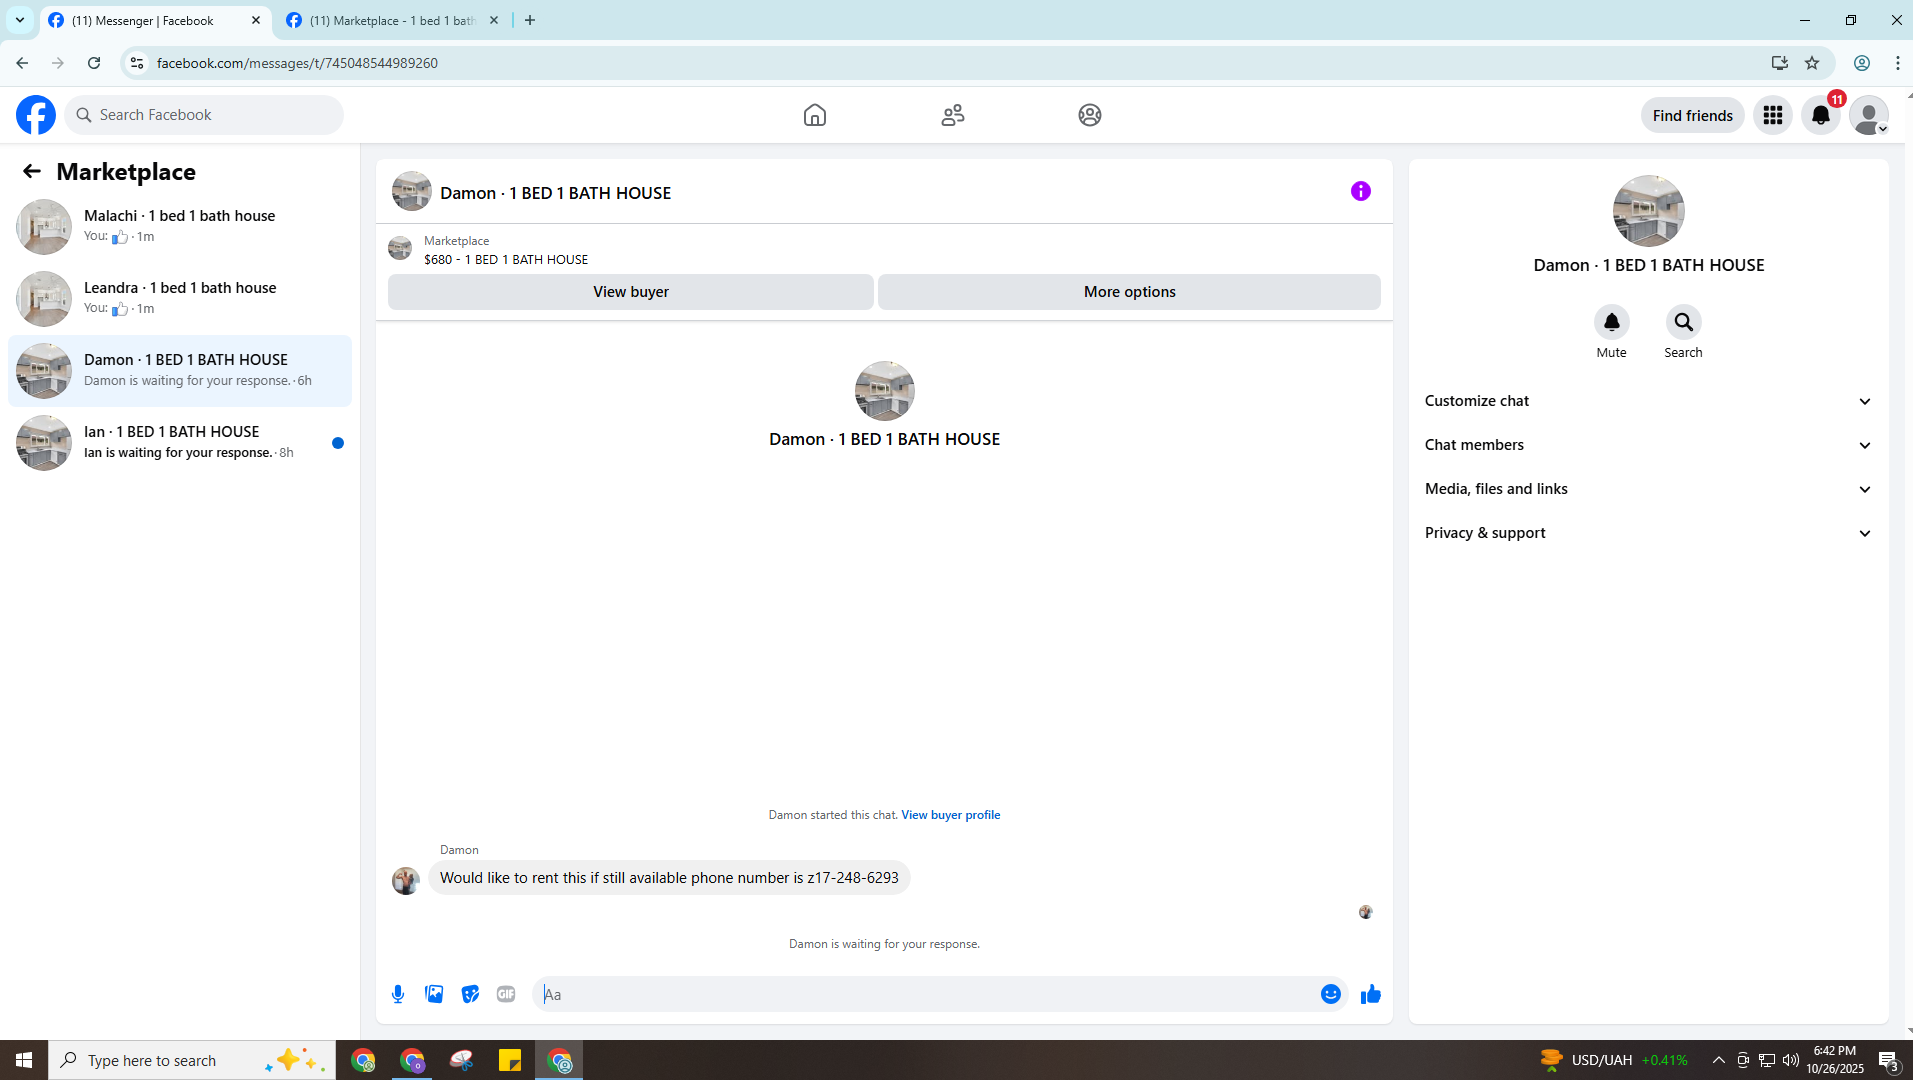Close the Marketplace browser tab
This screenshot has height=1080, width=1913.
494,20
